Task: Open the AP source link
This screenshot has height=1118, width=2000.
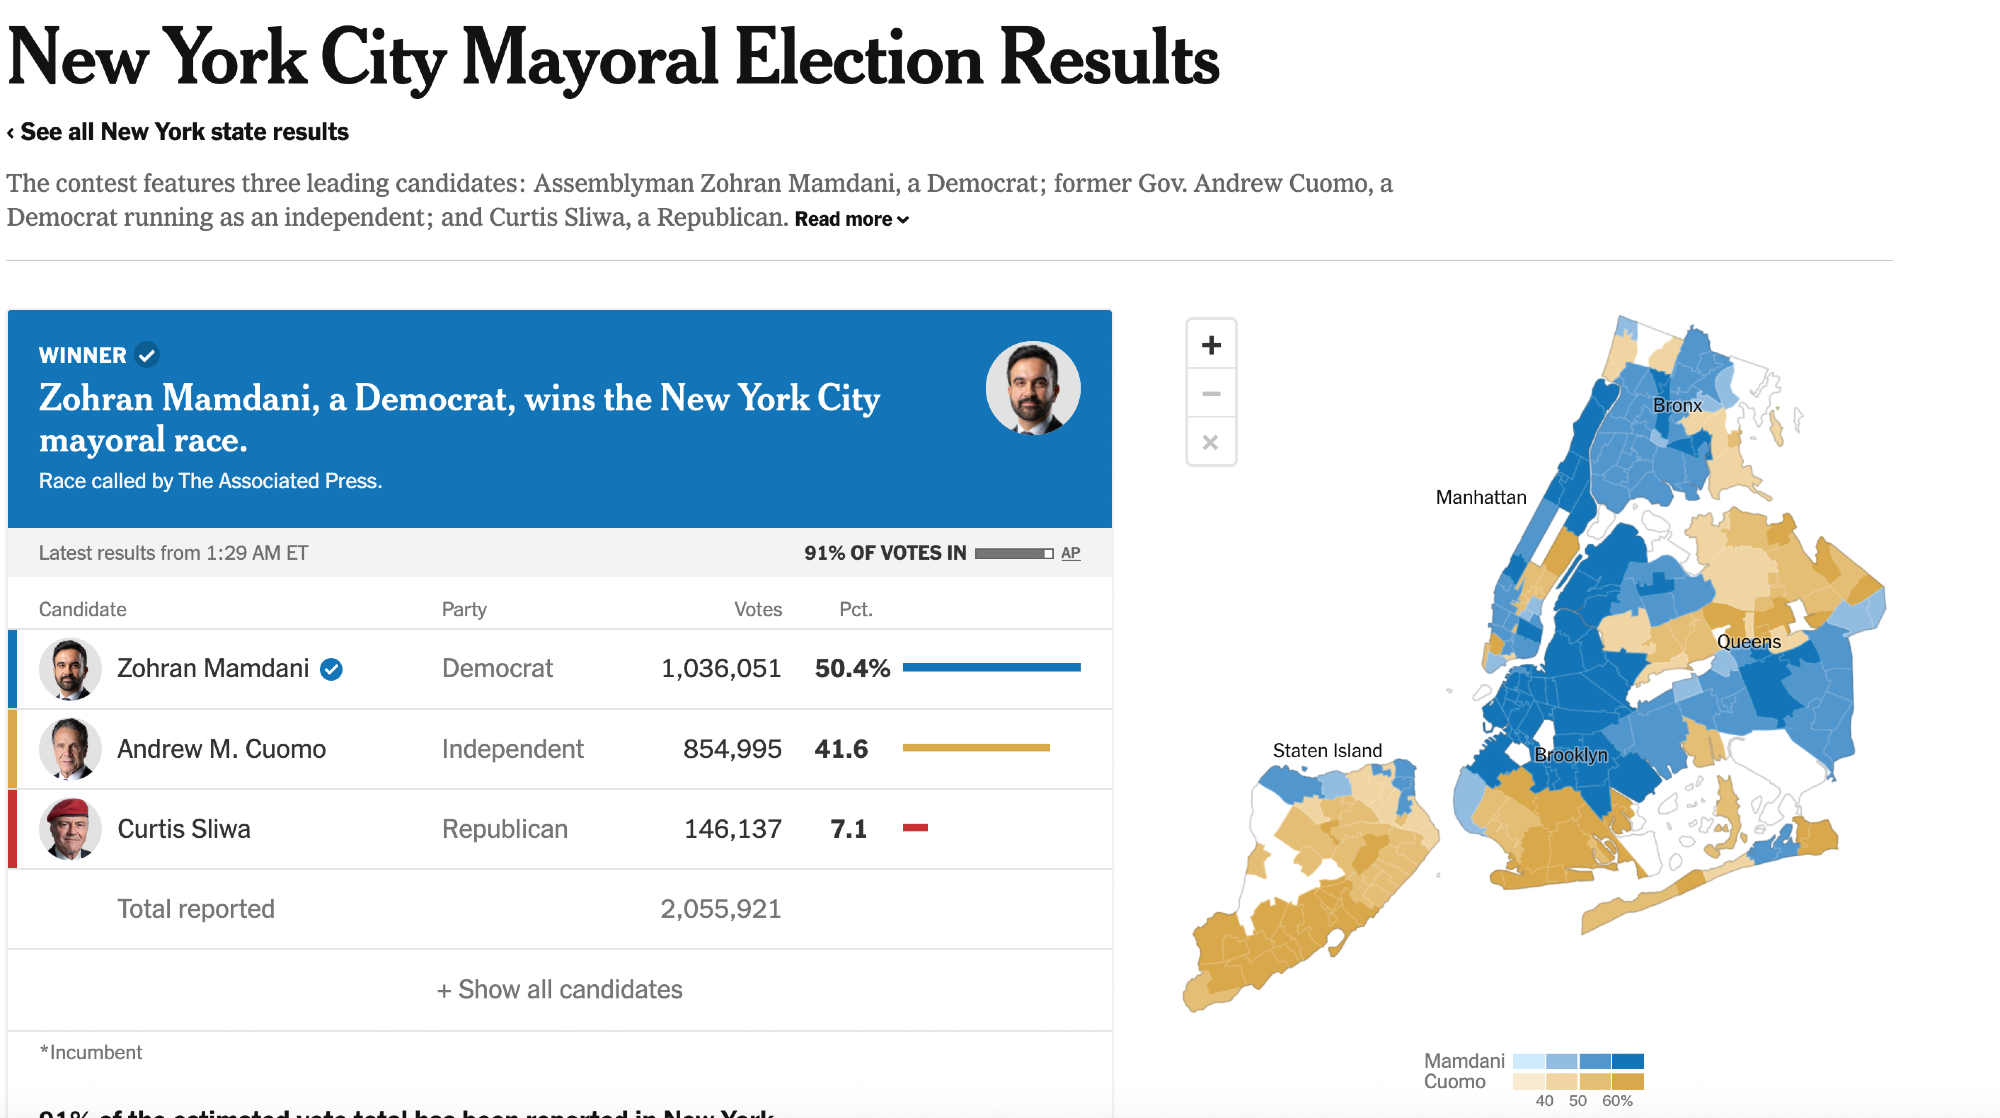Action: pos(1071,553)
